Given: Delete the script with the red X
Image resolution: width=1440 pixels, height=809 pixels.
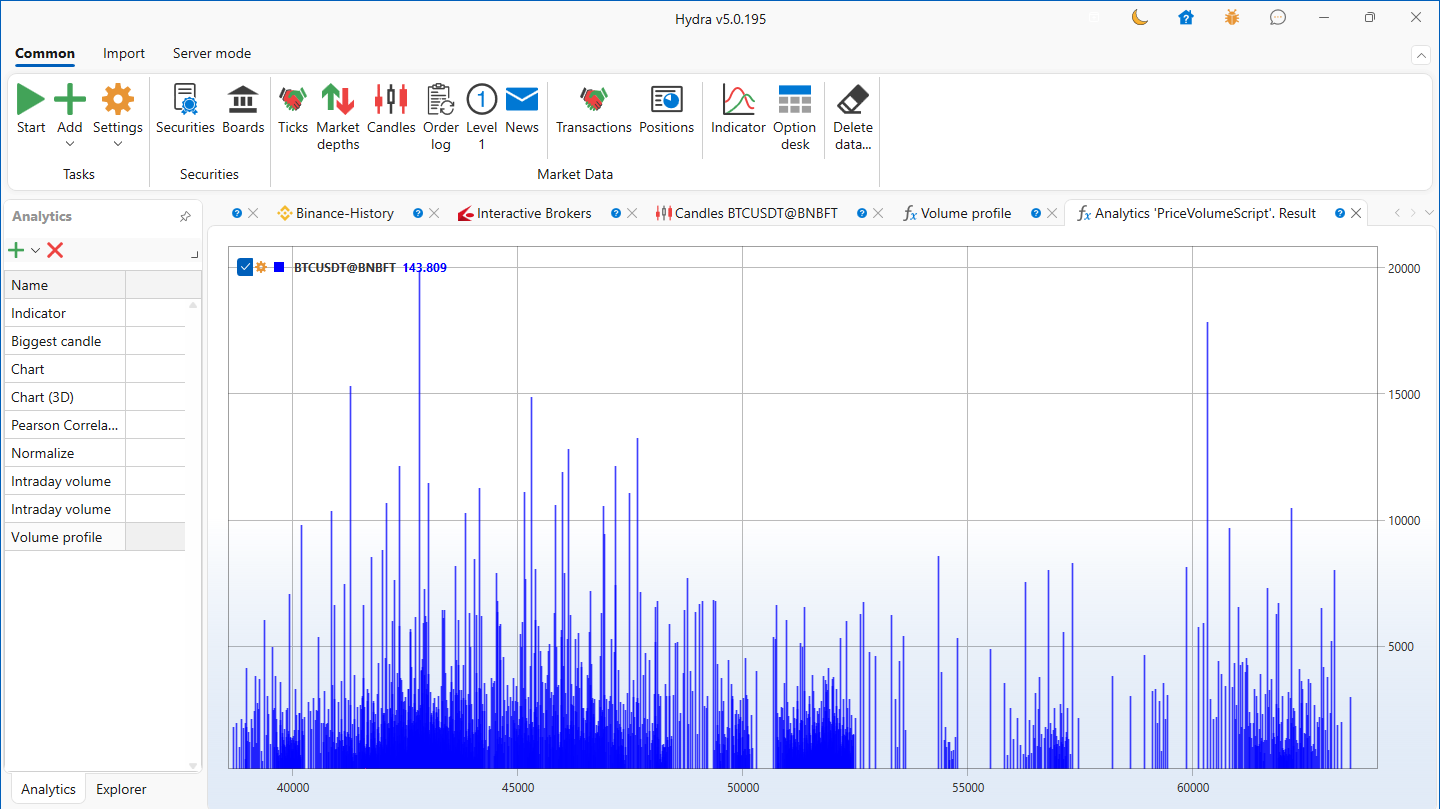Looking at the screenshot, I should [55, 250].
